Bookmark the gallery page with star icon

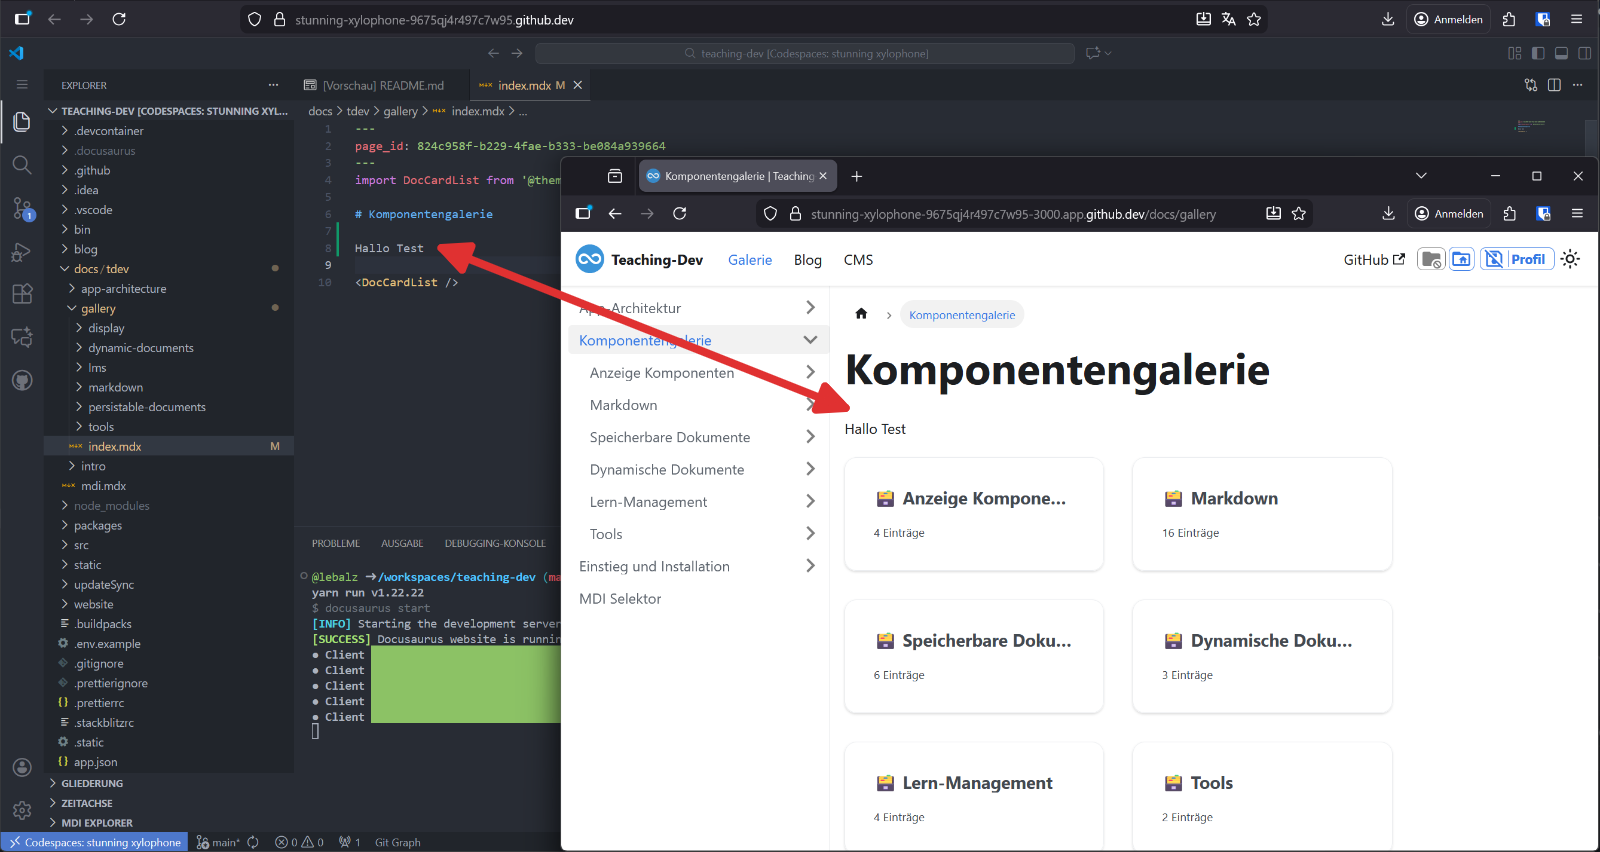pos(1298,213)
